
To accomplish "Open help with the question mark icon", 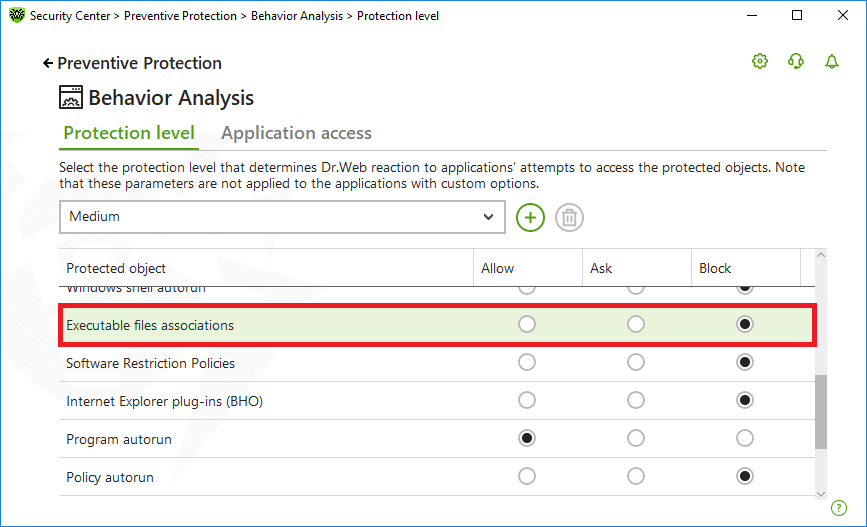I will (839, 508).
